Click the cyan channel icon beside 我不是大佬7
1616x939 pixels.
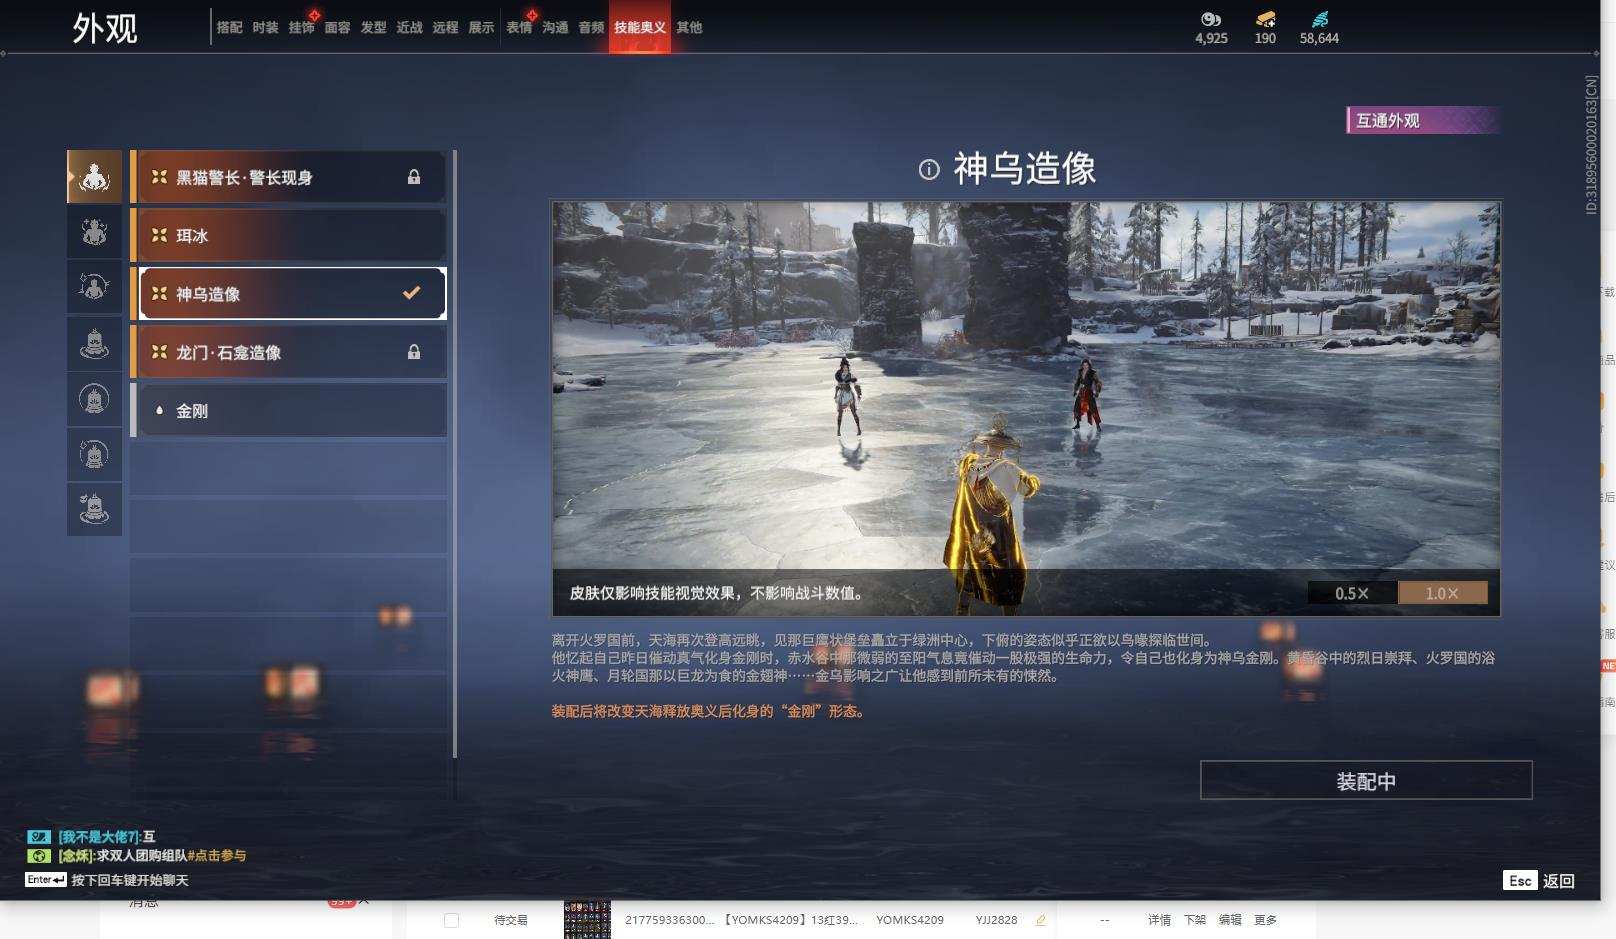tap(38, 836)
